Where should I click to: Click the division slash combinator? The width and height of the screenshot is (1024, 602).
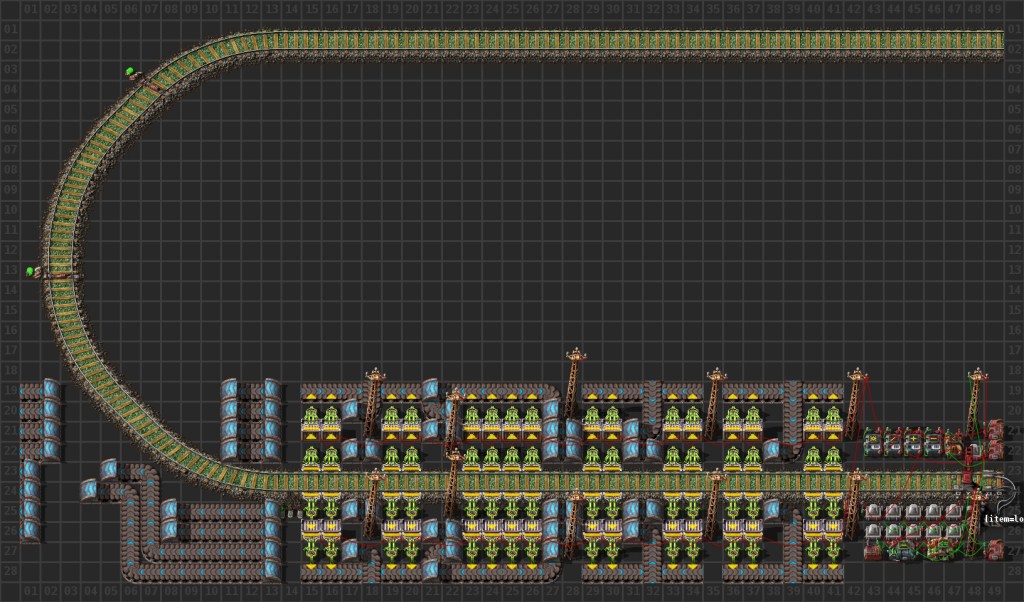pos(893,438)
